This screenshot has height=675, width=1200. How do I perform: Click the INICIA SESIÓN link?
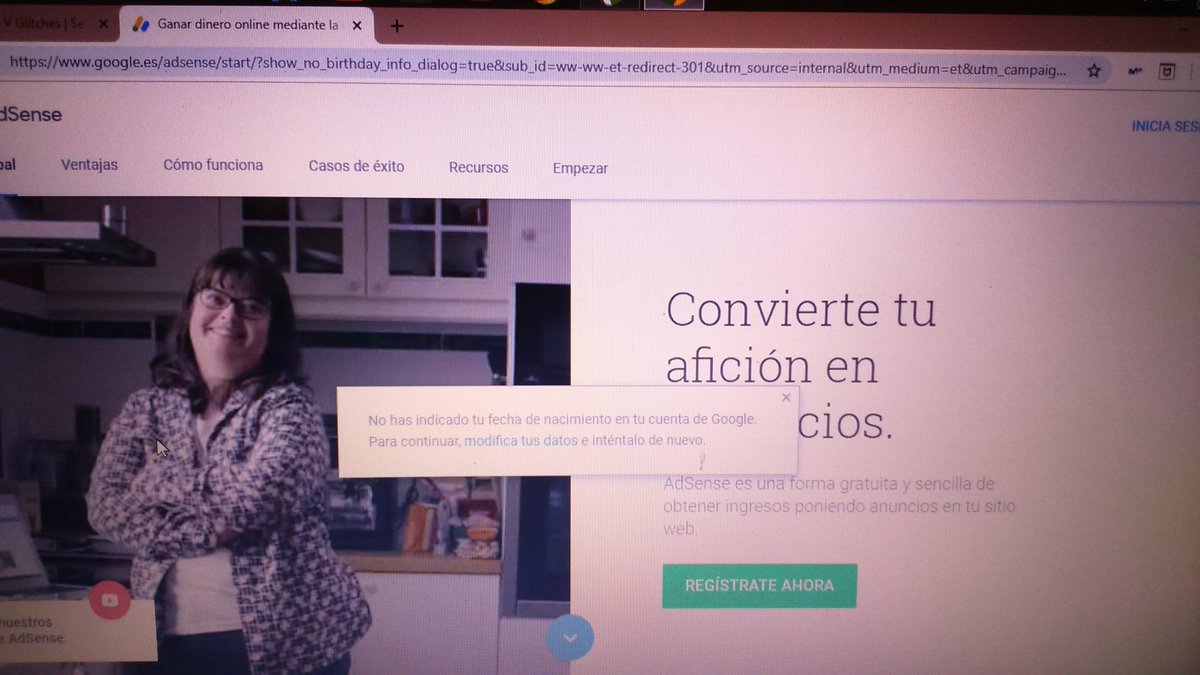[x=1165, y=127]
